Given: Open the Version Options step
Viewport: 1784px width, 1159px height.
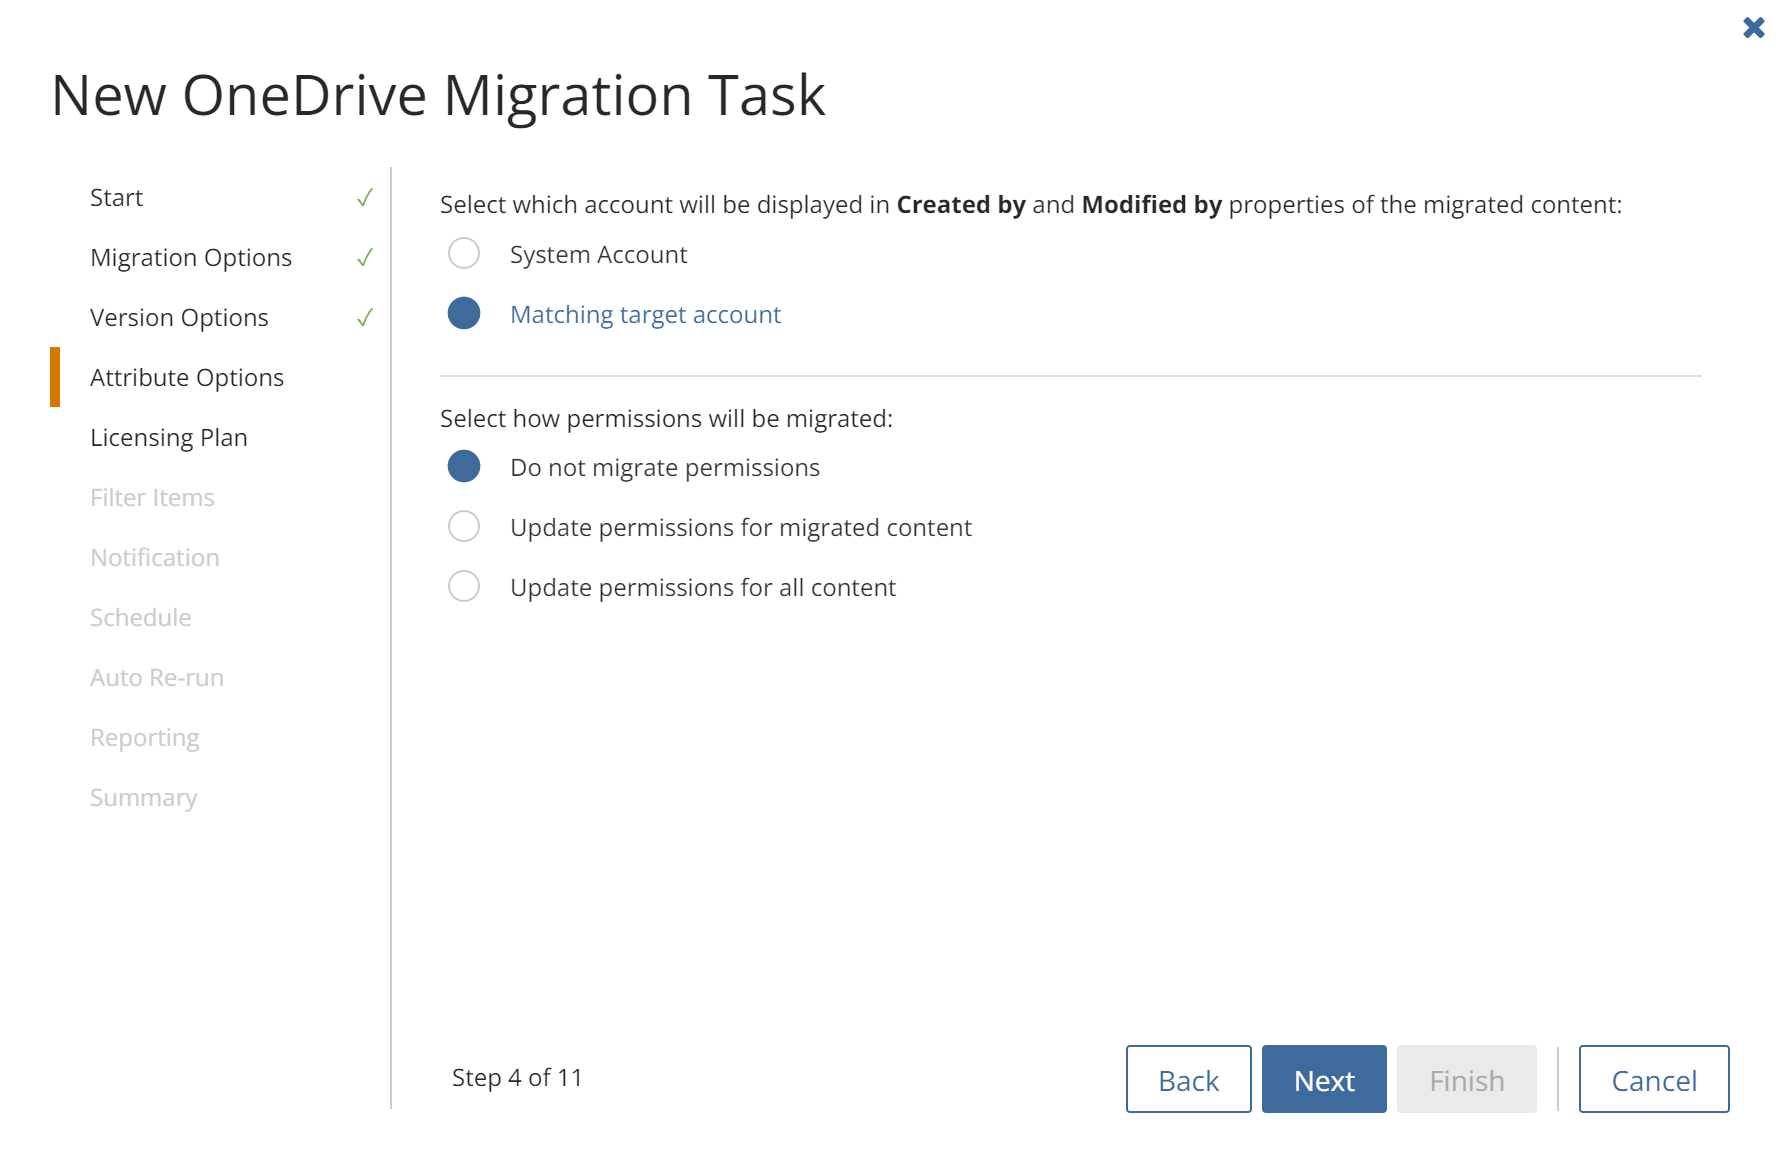Looking at the screenshot, I should pos(179,317).
